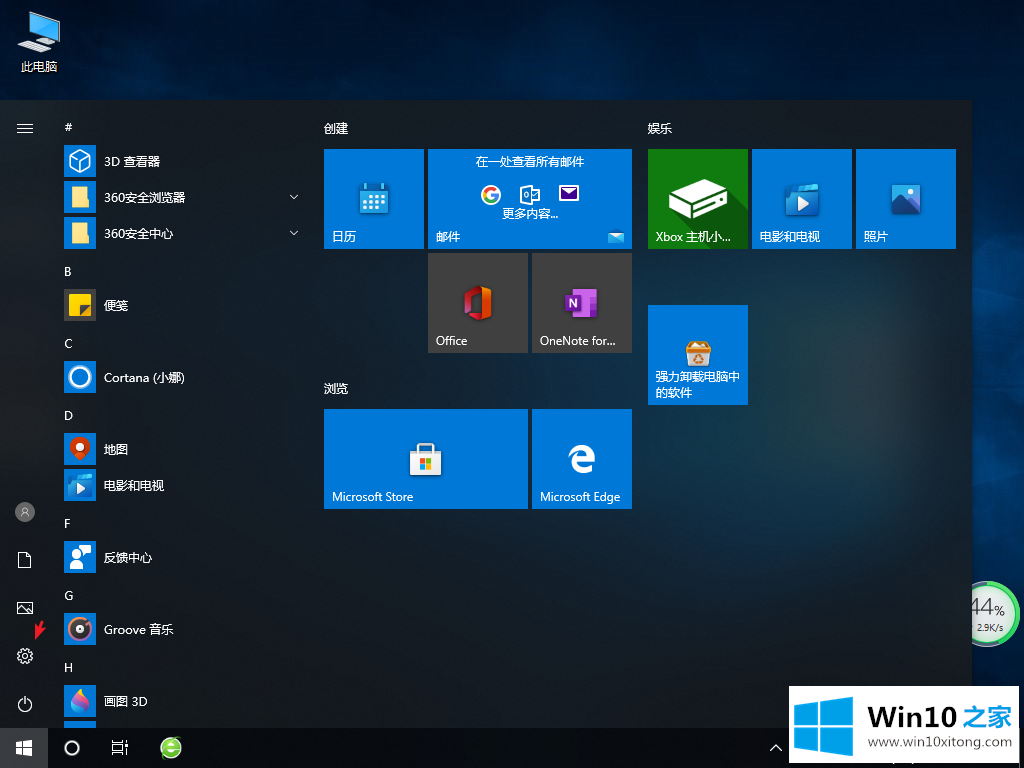Image resolution: width=1024 pixels, height=768 pixels.
Task: Show hidden system tray icons
Action: 775,748
